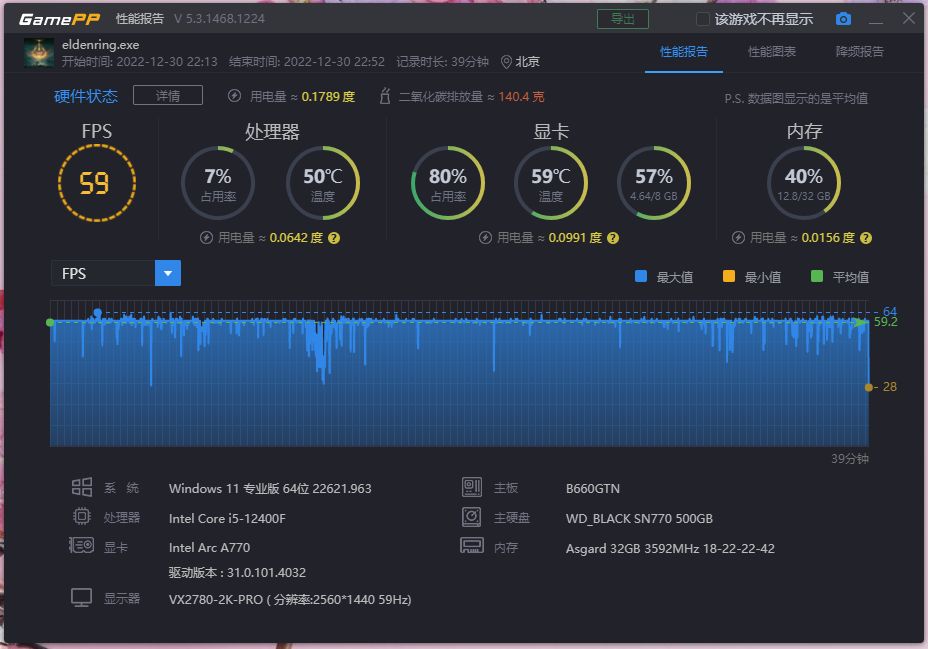Open the 内存 用电量 question mark tooltip

click(865, 238)
